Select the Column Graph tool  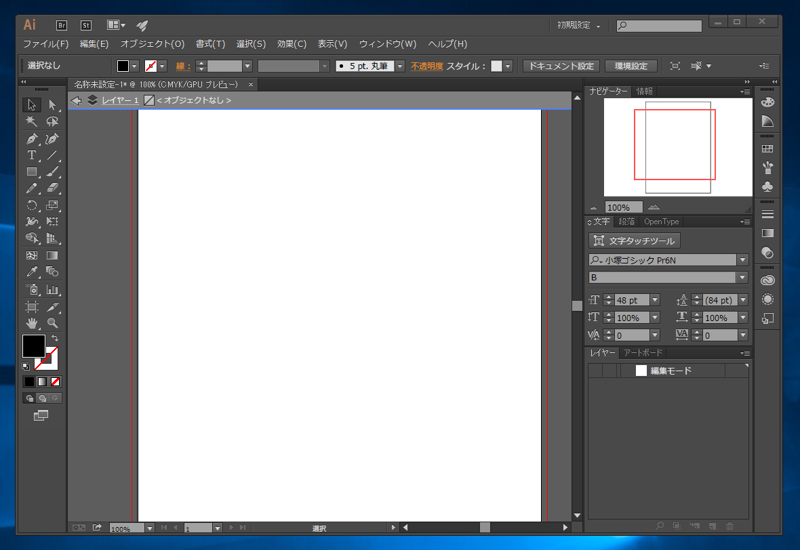coord(52,289)
